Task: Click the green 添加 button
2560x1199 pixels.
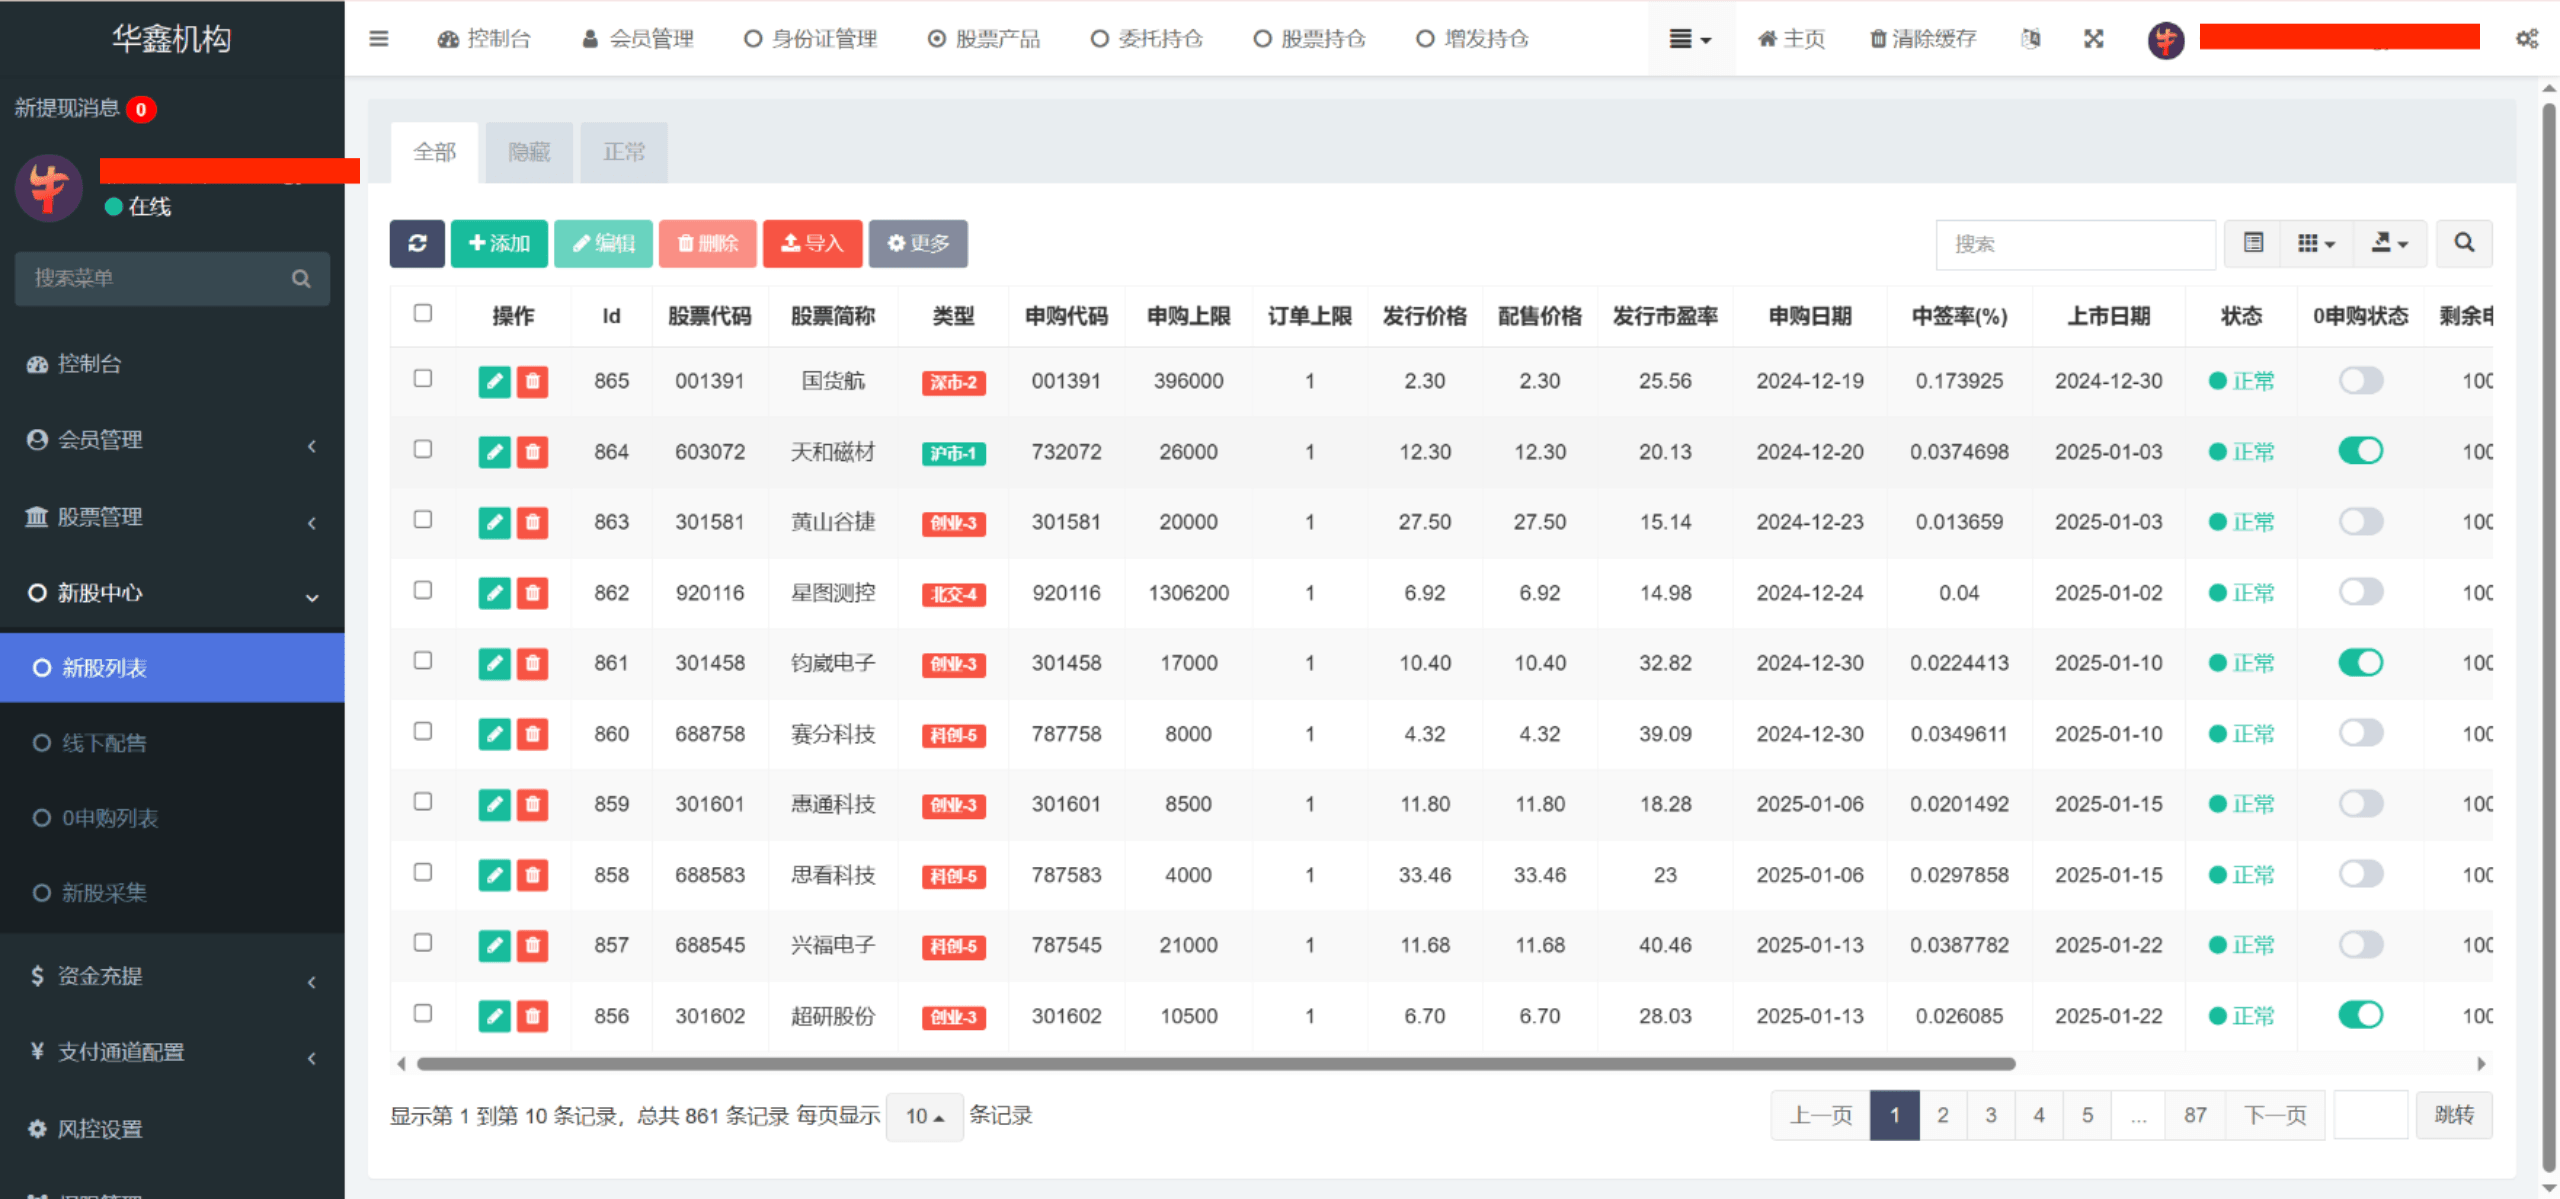Action: (x=499, y=243)
